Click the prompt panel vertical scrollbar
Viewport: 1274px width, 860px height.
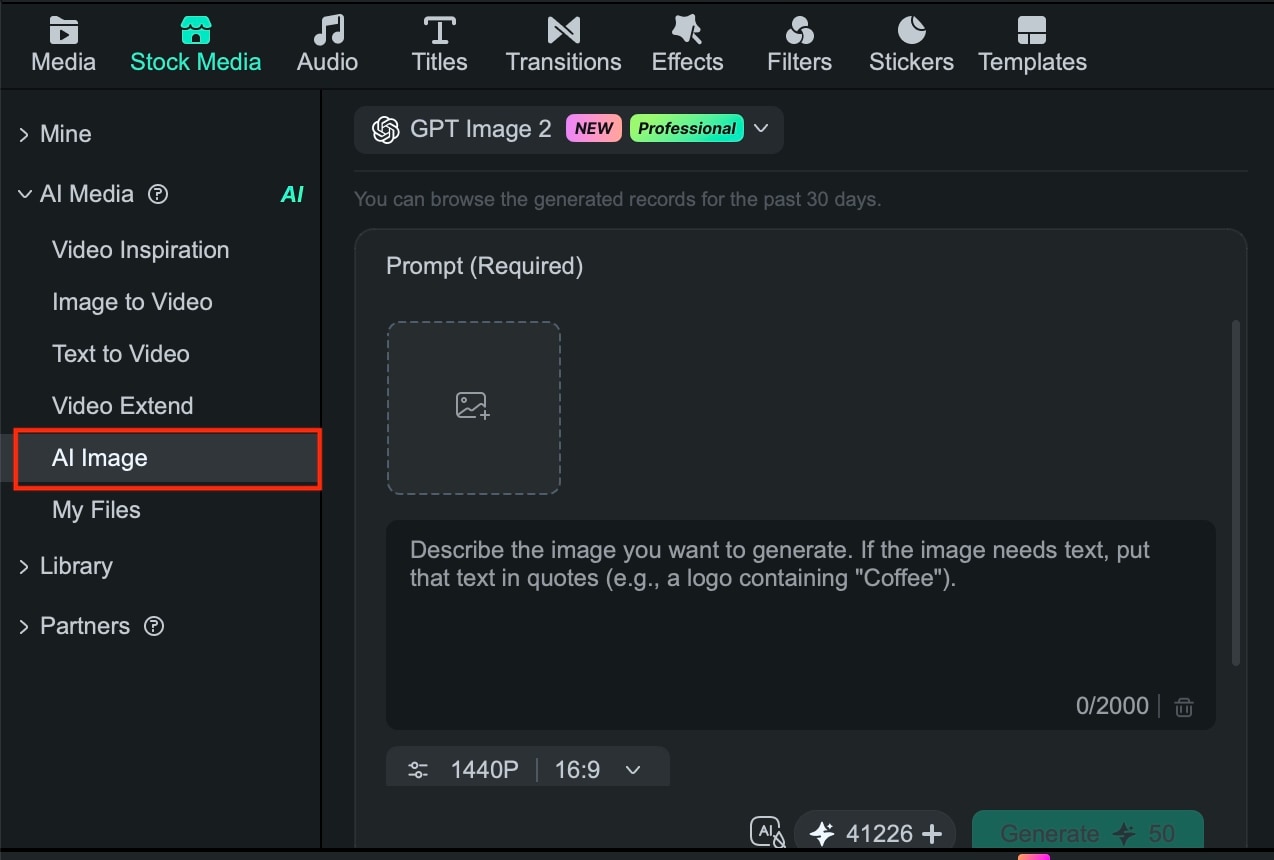tap(1236, 493)
